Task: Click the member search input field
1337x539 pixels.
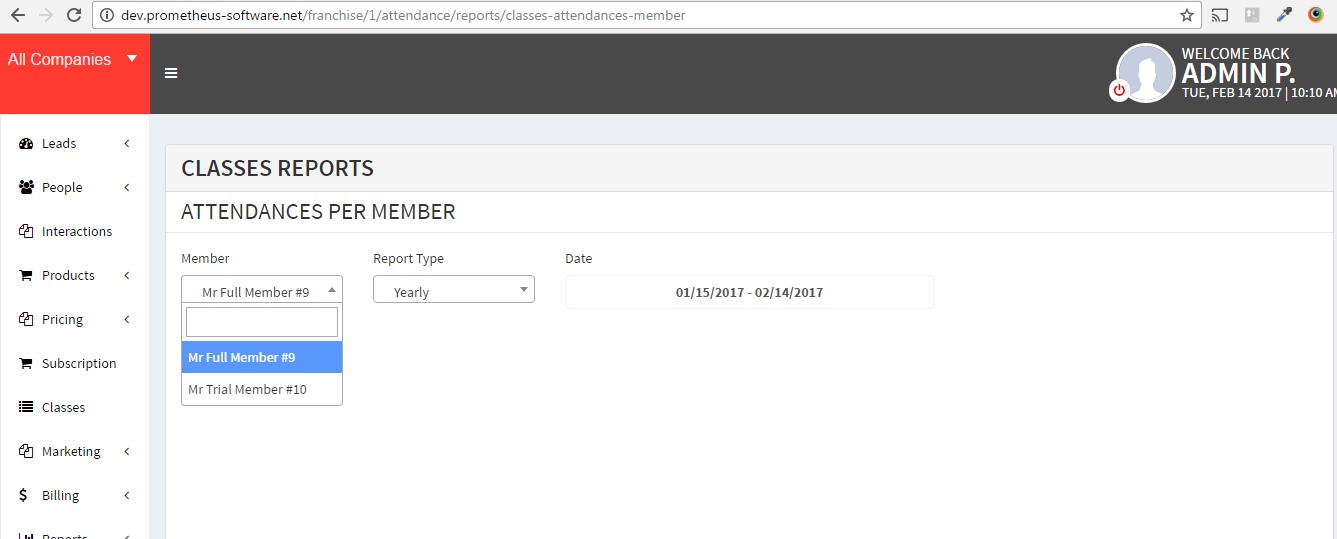Action: click(x=262, y=322)
